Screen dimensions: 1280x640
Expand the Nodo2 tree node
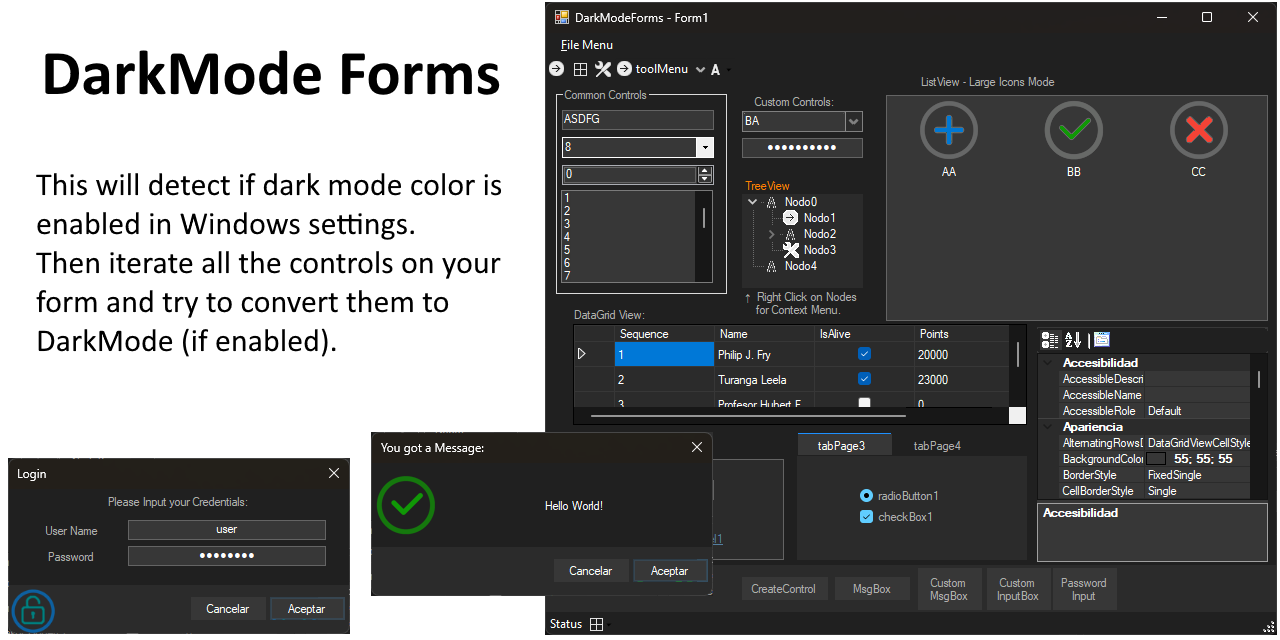point(773,233)
